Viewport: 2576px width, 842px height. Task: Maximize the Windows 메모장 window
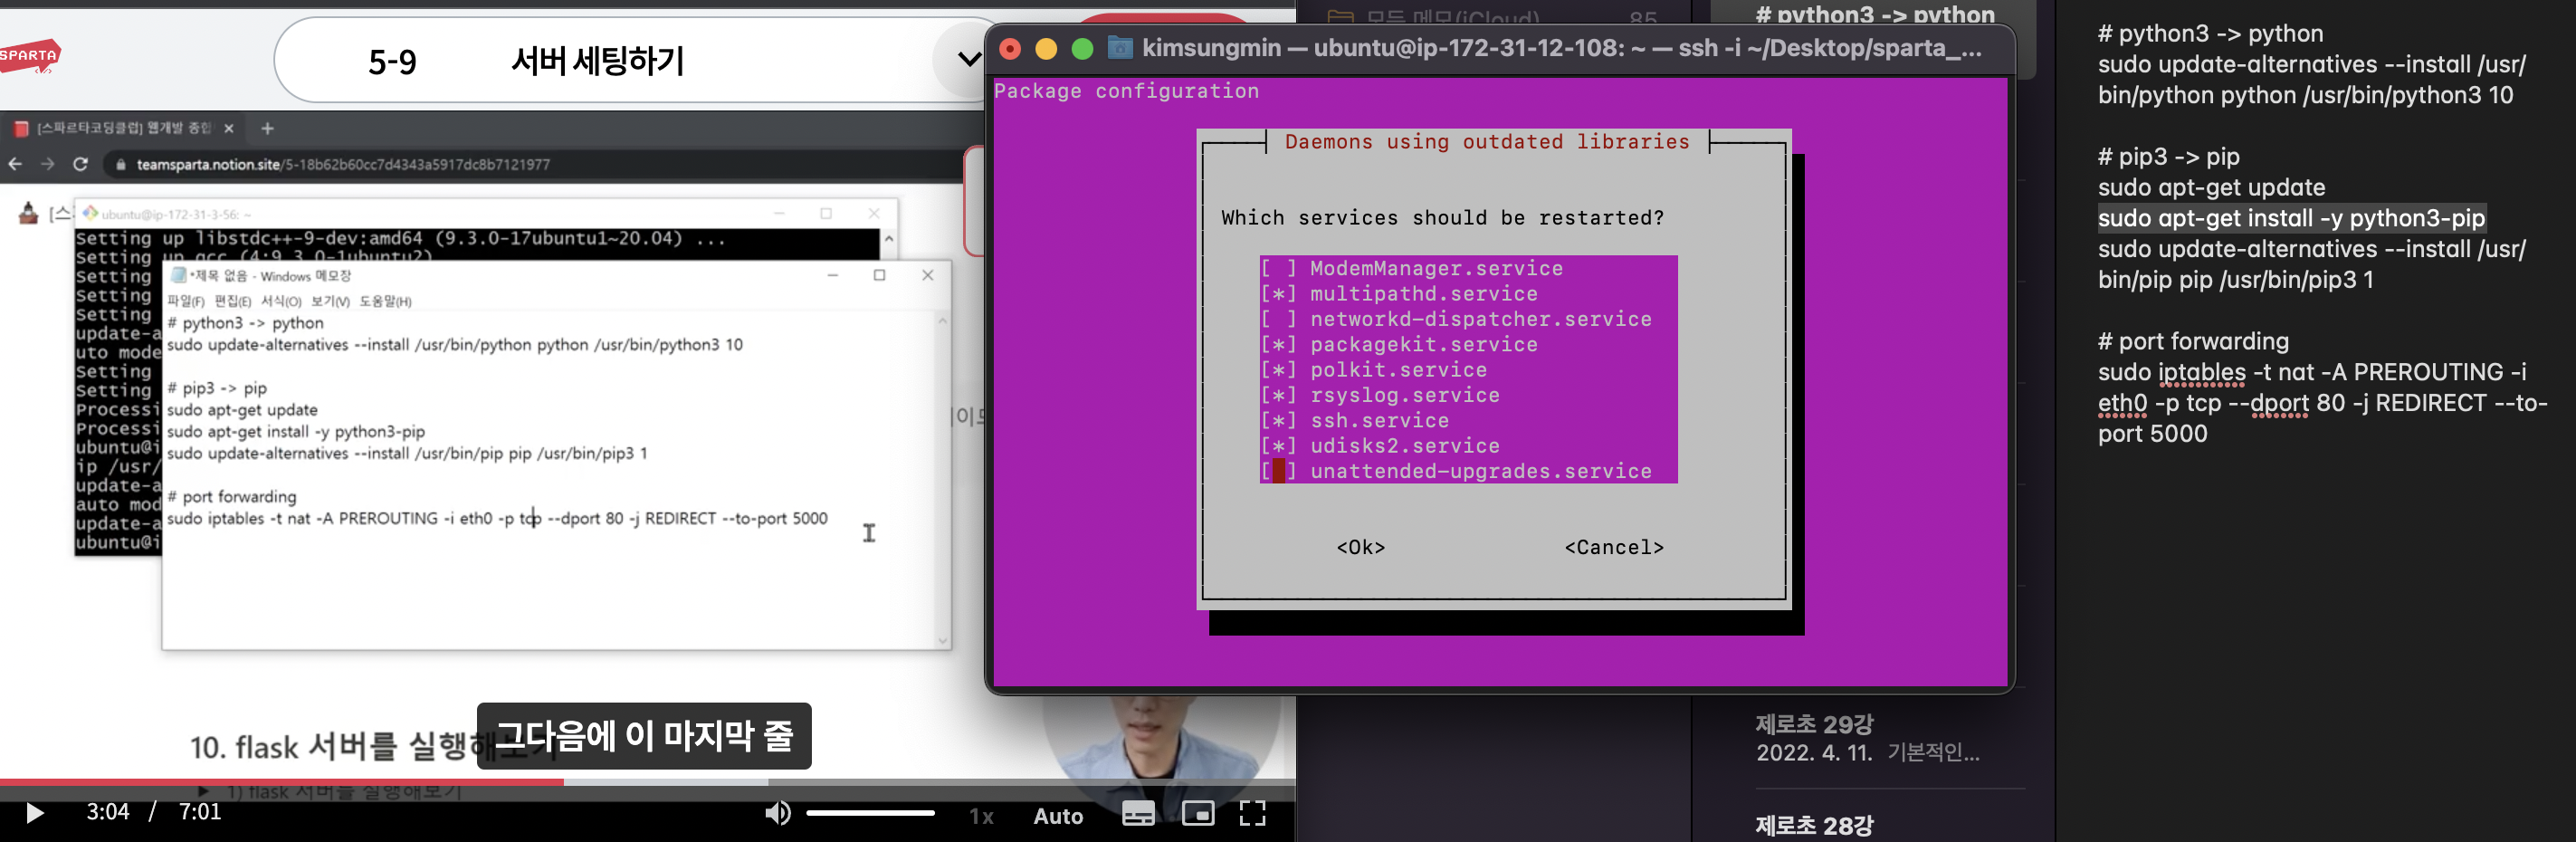tap(880, 275)
